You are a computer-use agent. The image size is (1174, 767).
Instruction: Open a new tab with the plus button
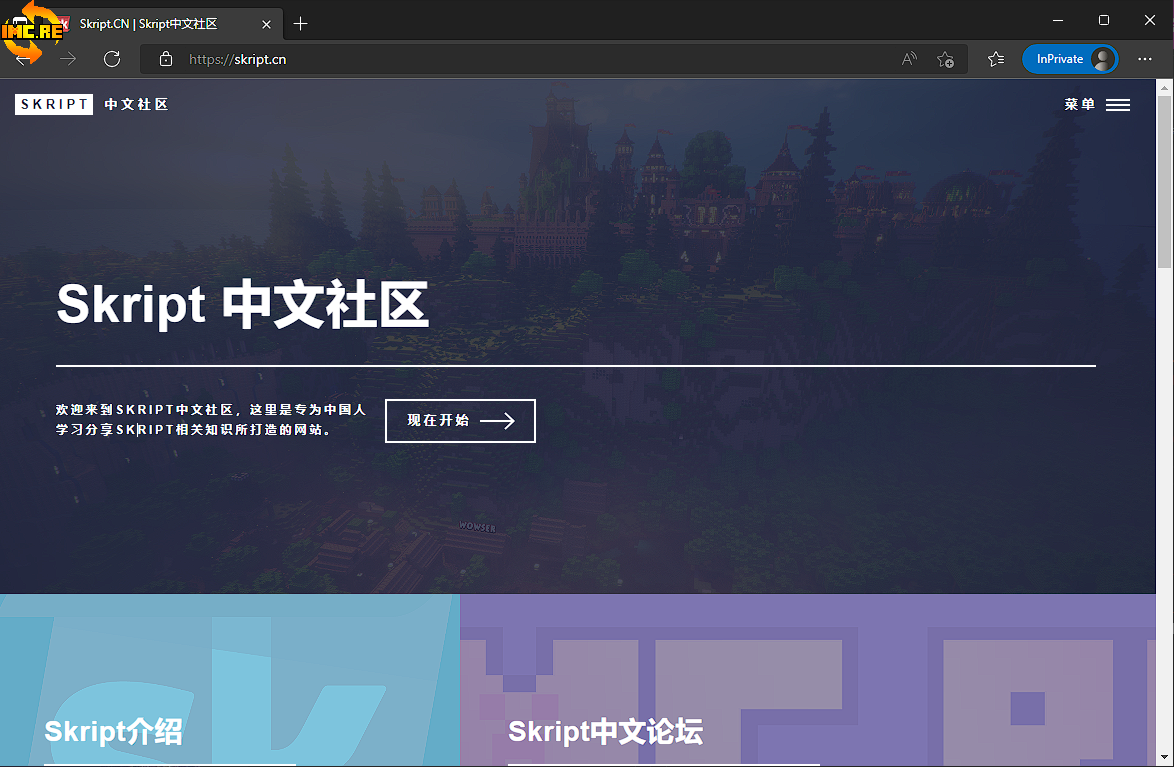coord(301,23)
